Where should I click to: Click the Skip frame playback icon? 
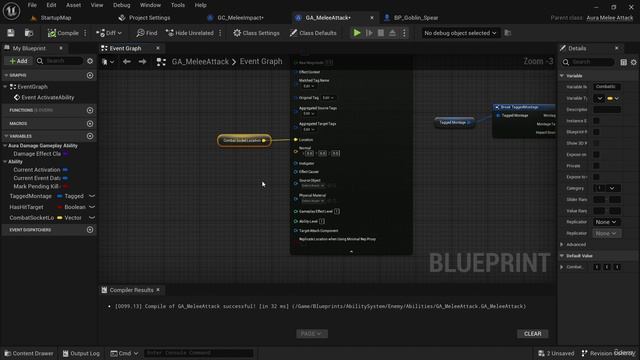coord(369,33)
